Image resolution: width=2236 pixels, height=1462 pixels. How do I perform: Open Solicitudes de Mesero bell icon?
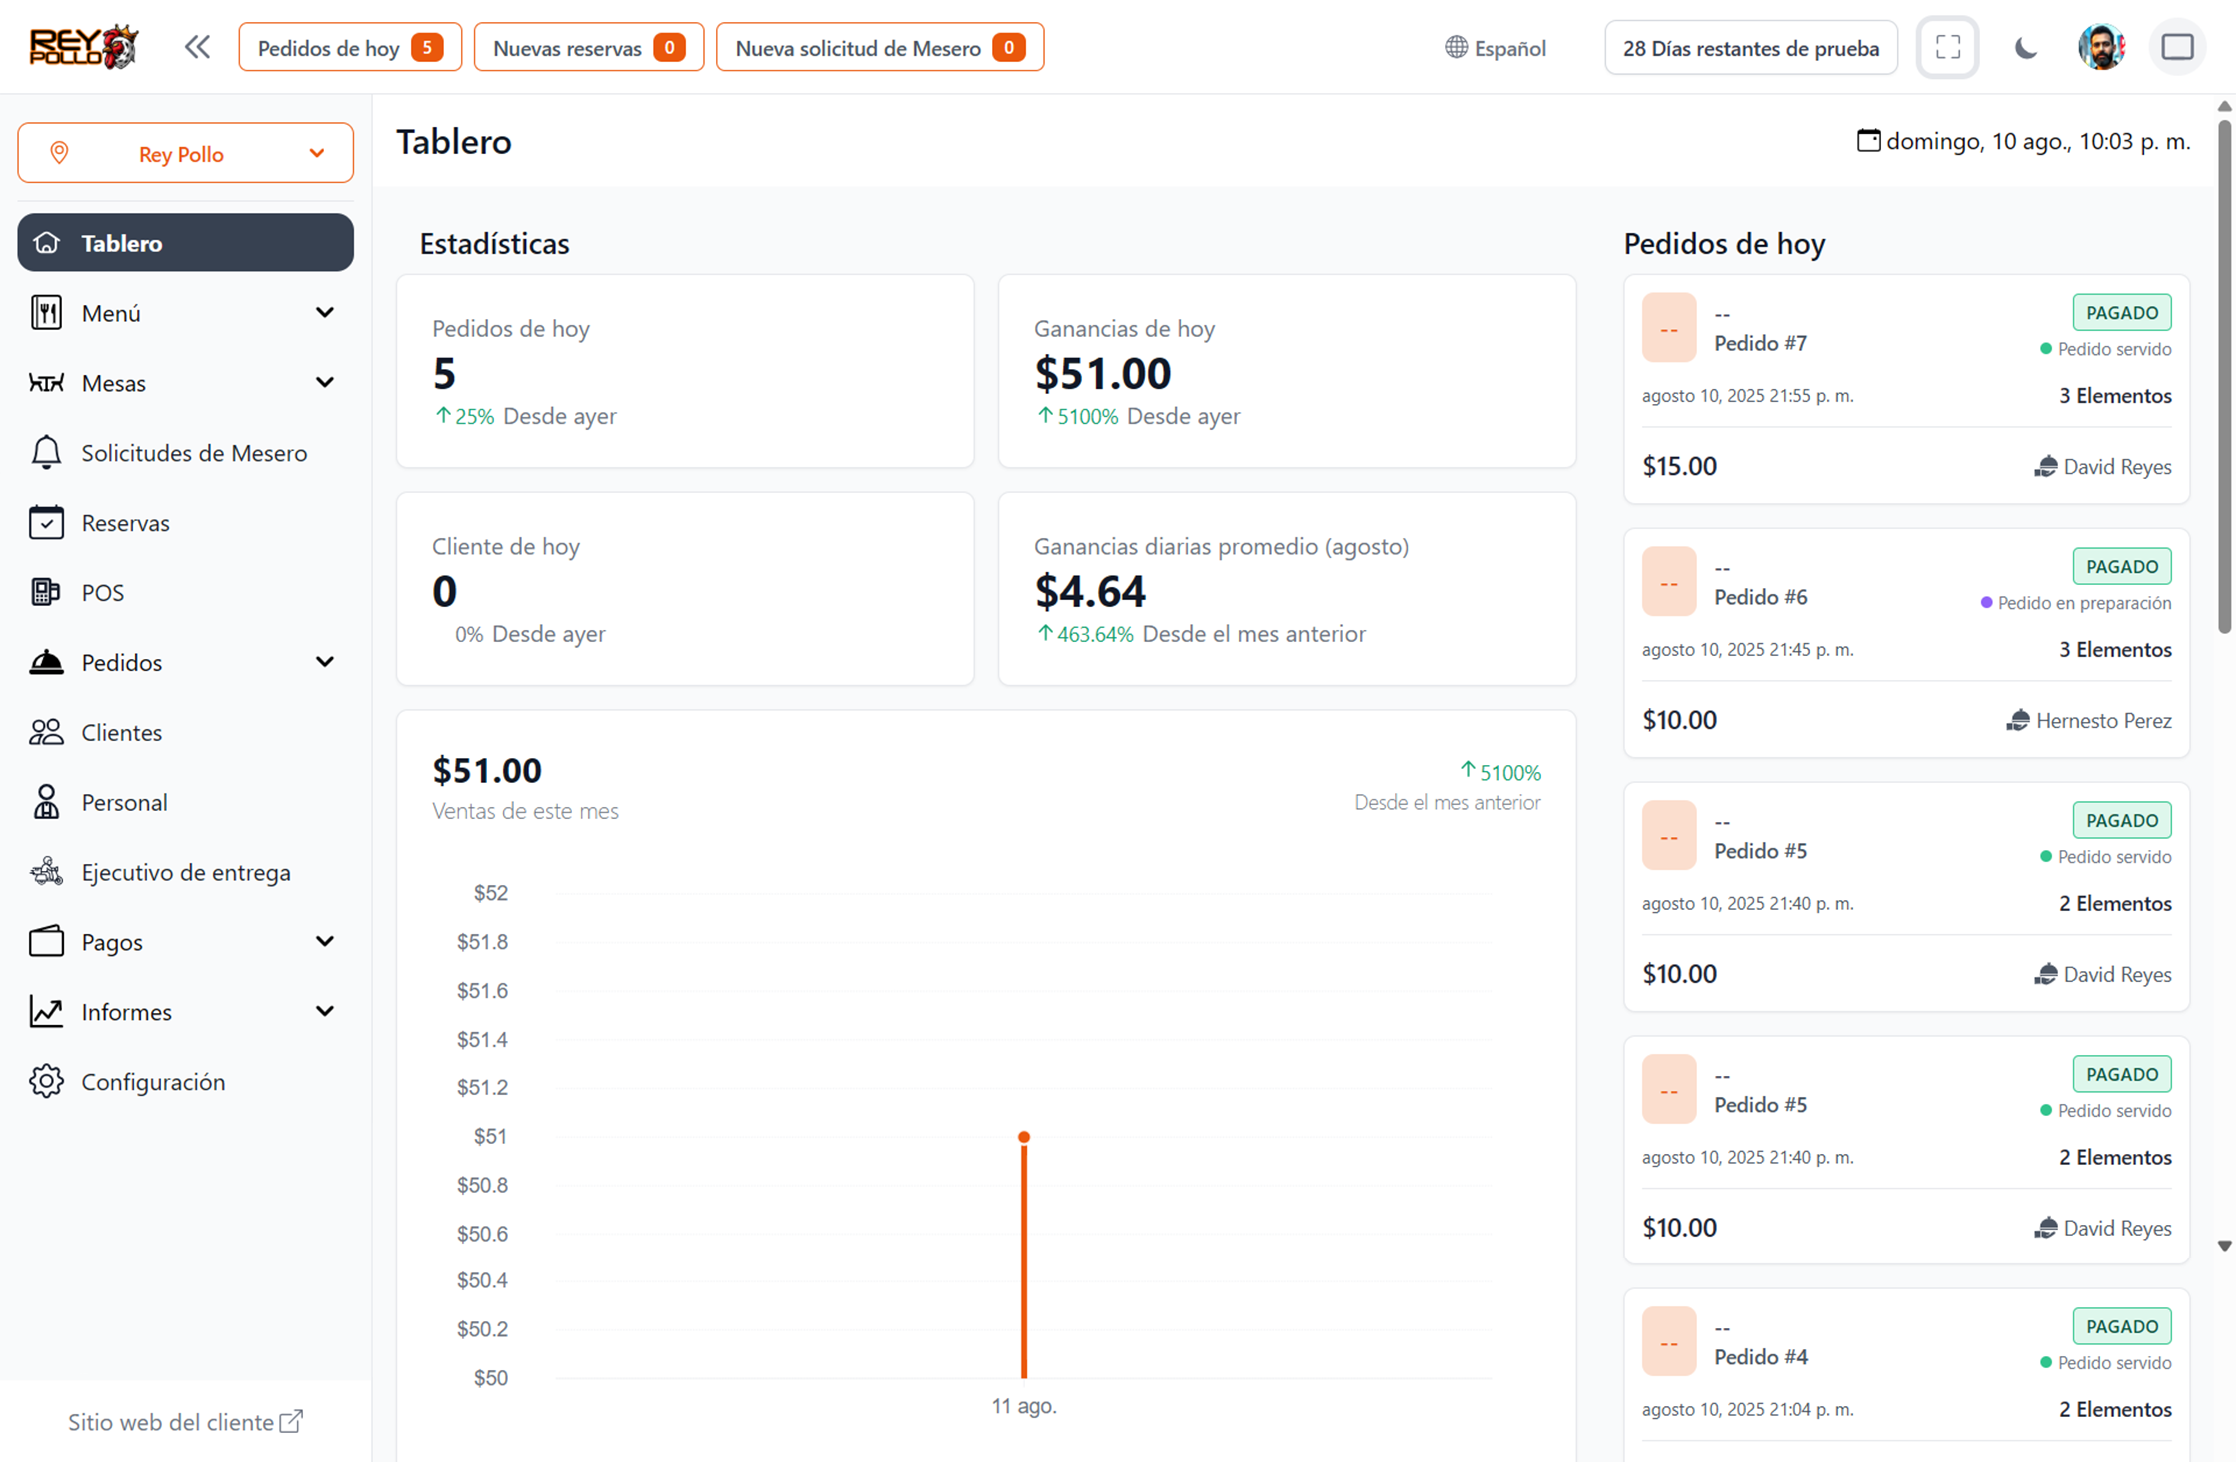pos(46,453)
